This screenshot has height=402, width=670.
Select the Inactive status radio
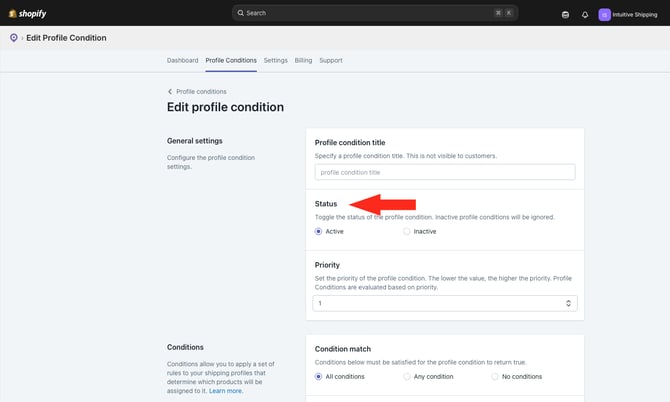click(x=406, y=231)
